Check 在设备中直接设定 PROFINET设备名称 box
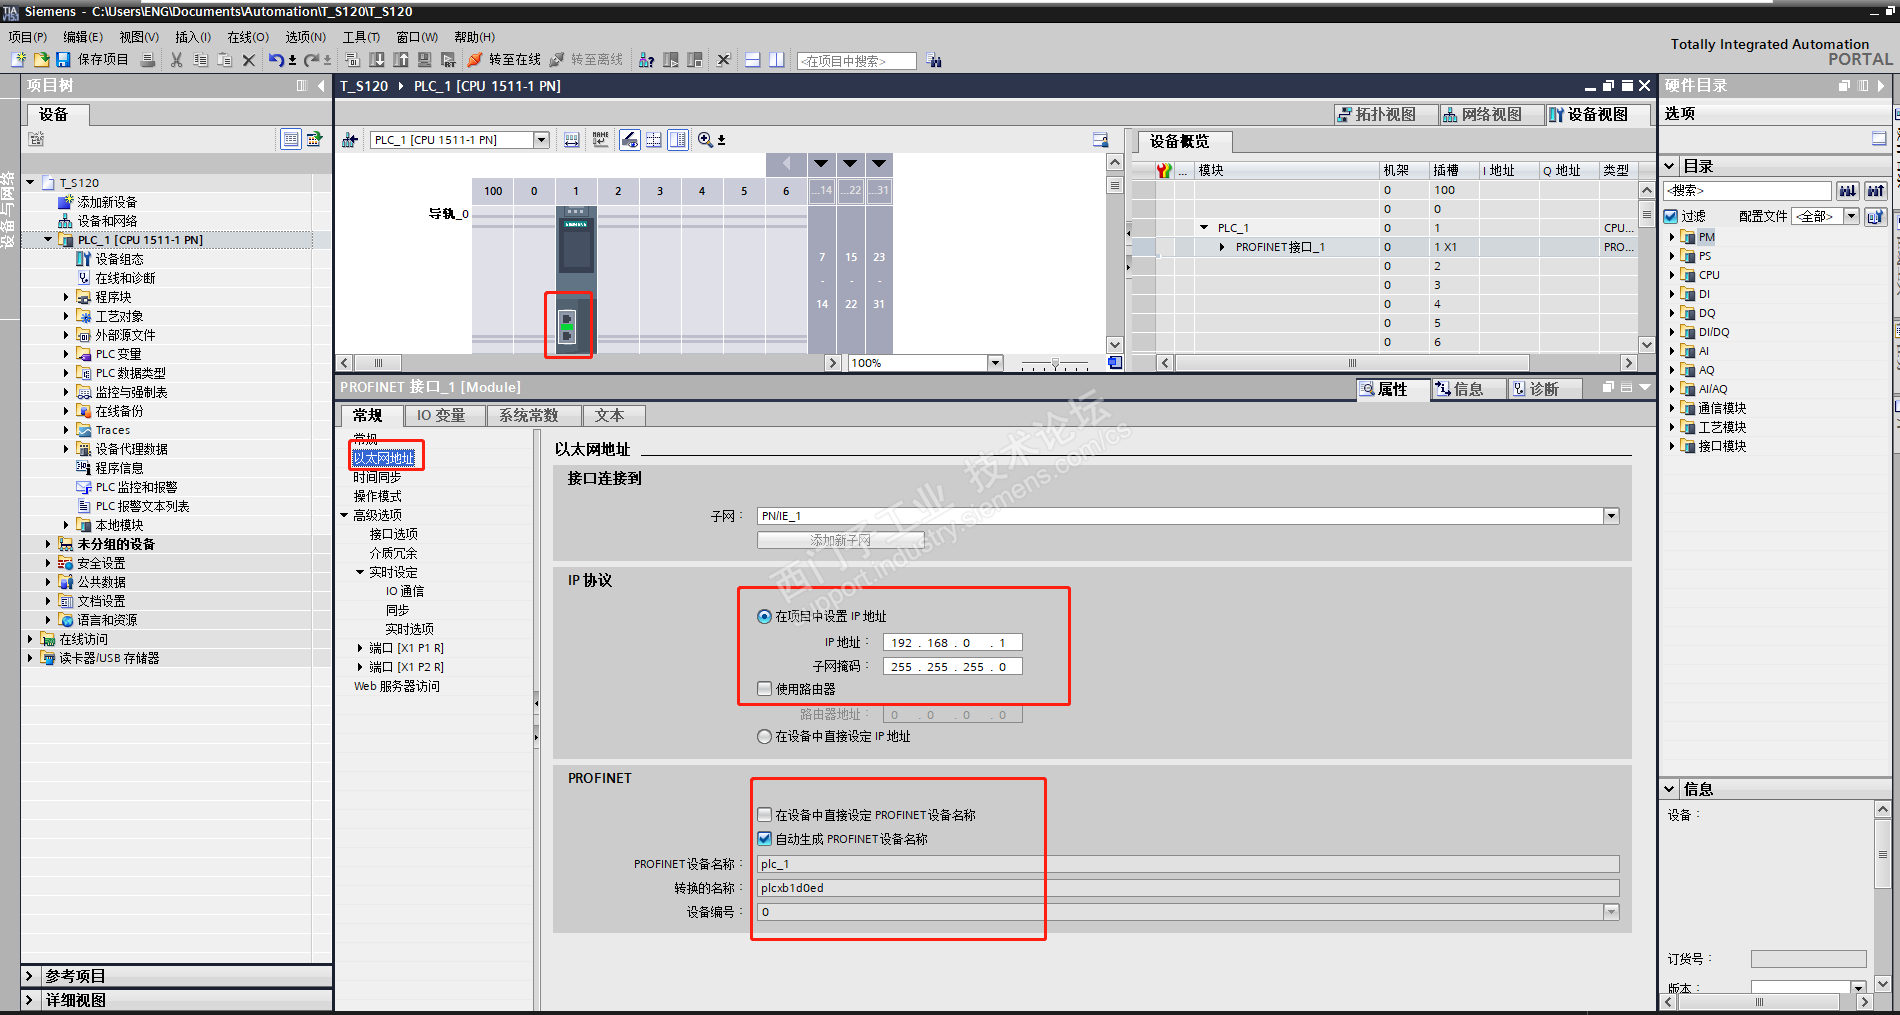Viewport: 1900px width, 1015px height. pos(765,815)
